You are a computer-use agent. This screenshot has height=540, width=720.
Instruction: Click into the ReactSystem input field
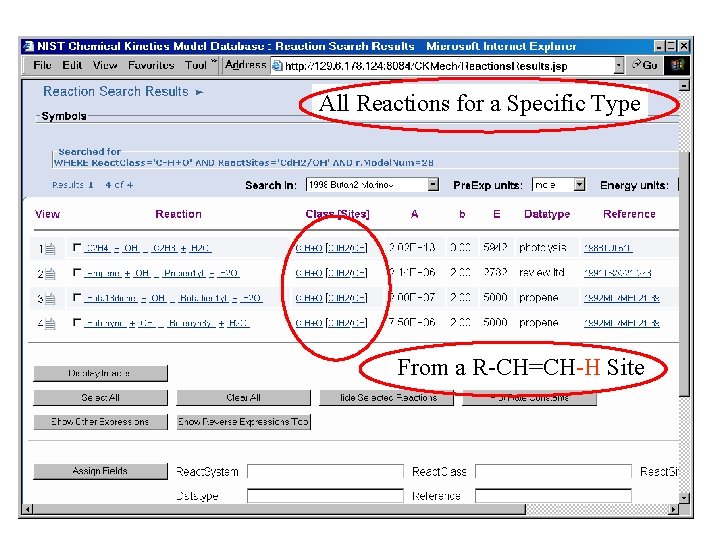(326, 471)
